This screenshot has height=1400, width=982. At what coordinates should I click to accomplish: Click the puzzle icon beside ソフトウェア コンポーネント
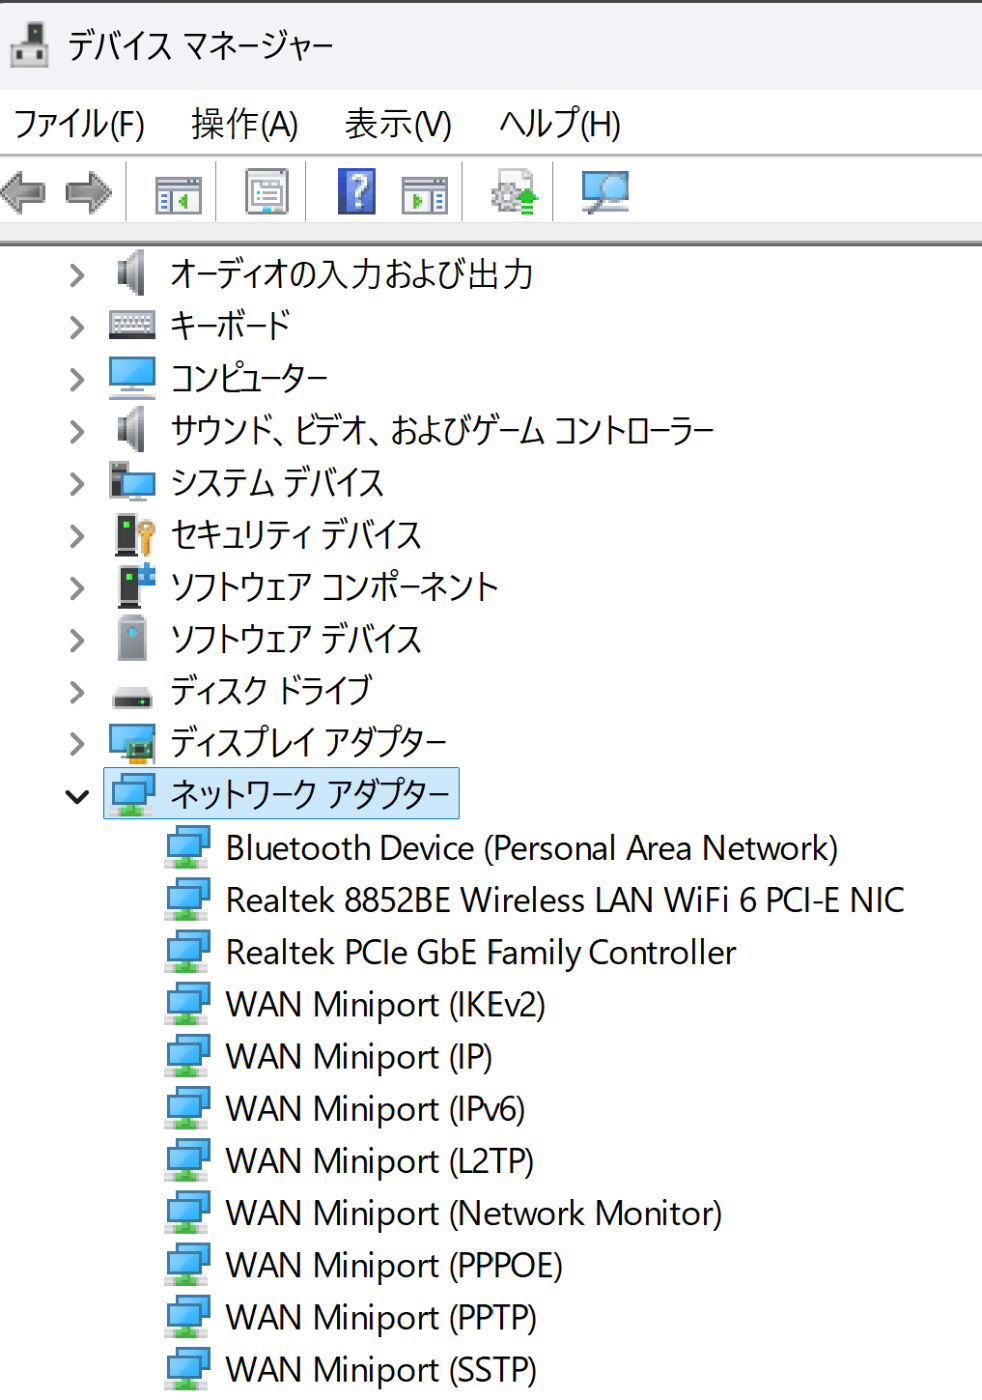[136, 586]
